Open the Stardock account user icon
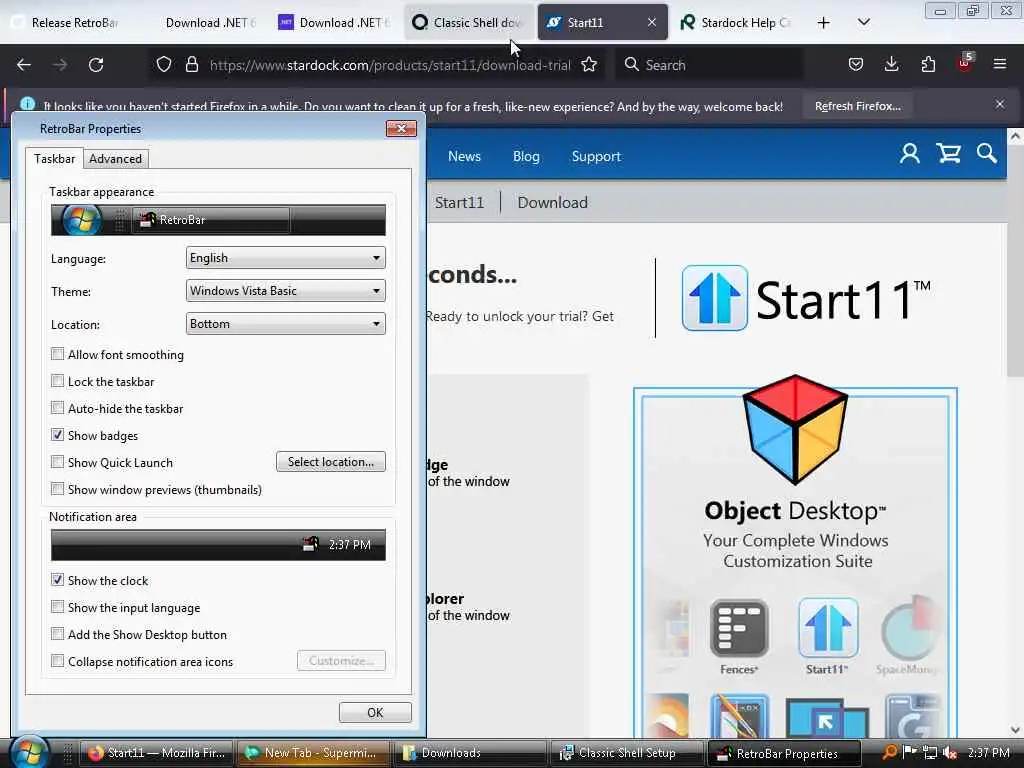Image resolution: width=1024 pixels, height=768 pixels. (x=910, y=153)
